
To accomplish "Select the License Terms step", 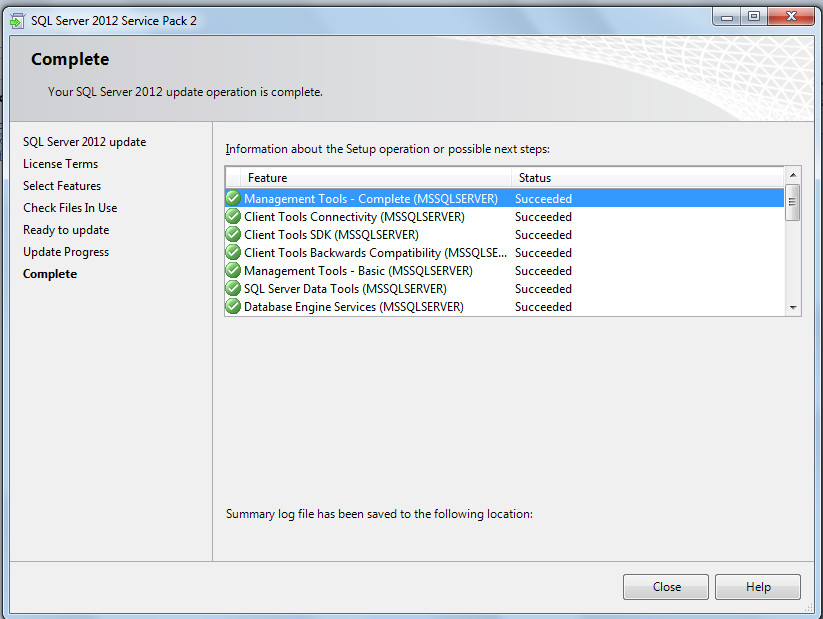I will point(60,164).
